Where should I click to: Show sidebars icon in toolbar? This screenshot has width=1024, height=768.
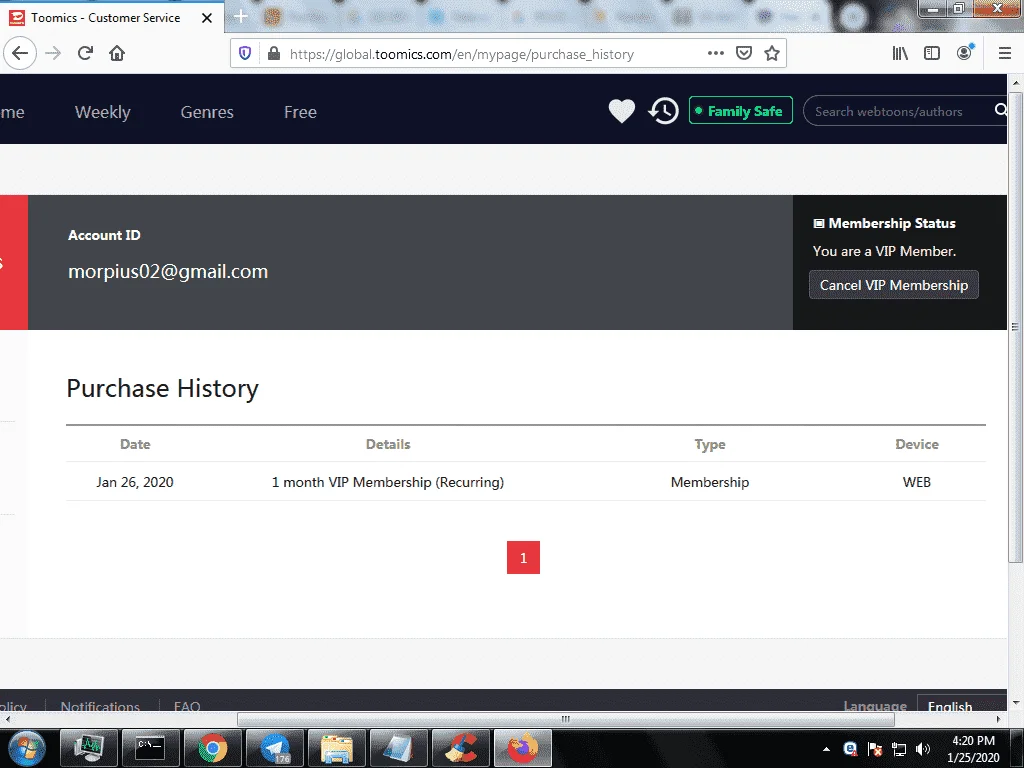932,54
